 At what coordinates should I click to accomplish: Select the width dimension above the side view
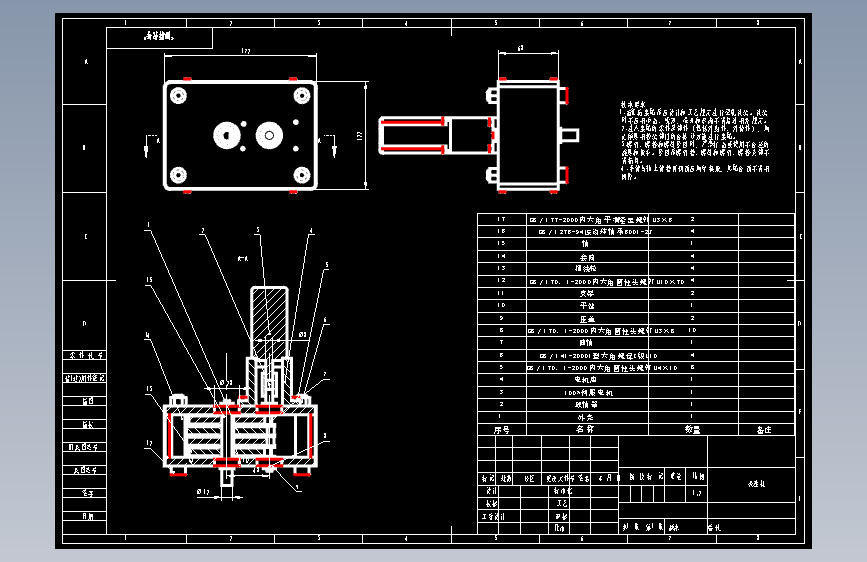pyautogui.click(x=528, y=51)
